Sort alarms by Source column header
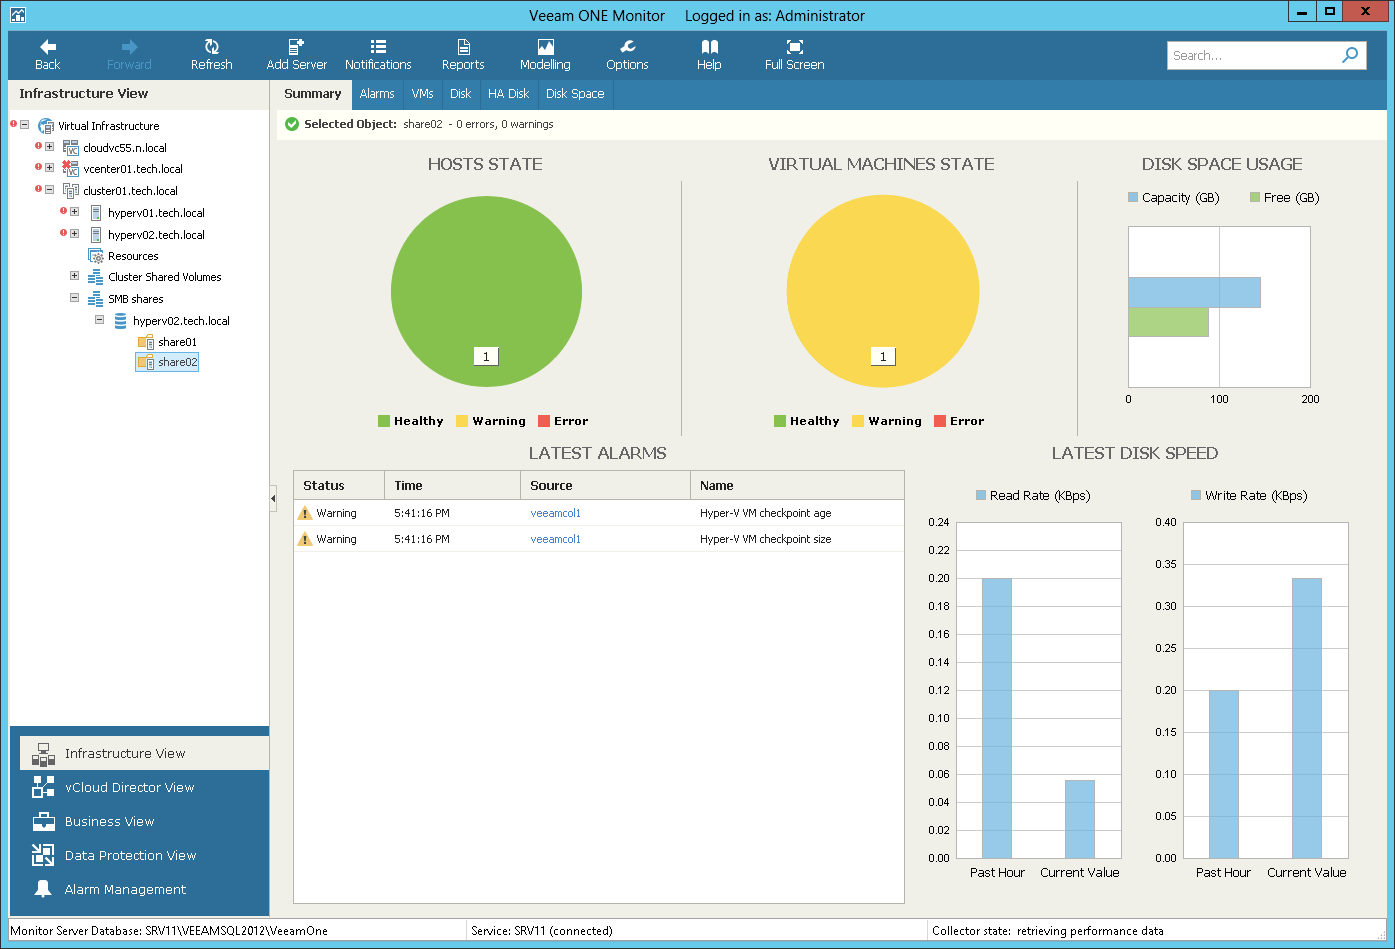Screen dimensions: 1395x949 click(606, 486)
